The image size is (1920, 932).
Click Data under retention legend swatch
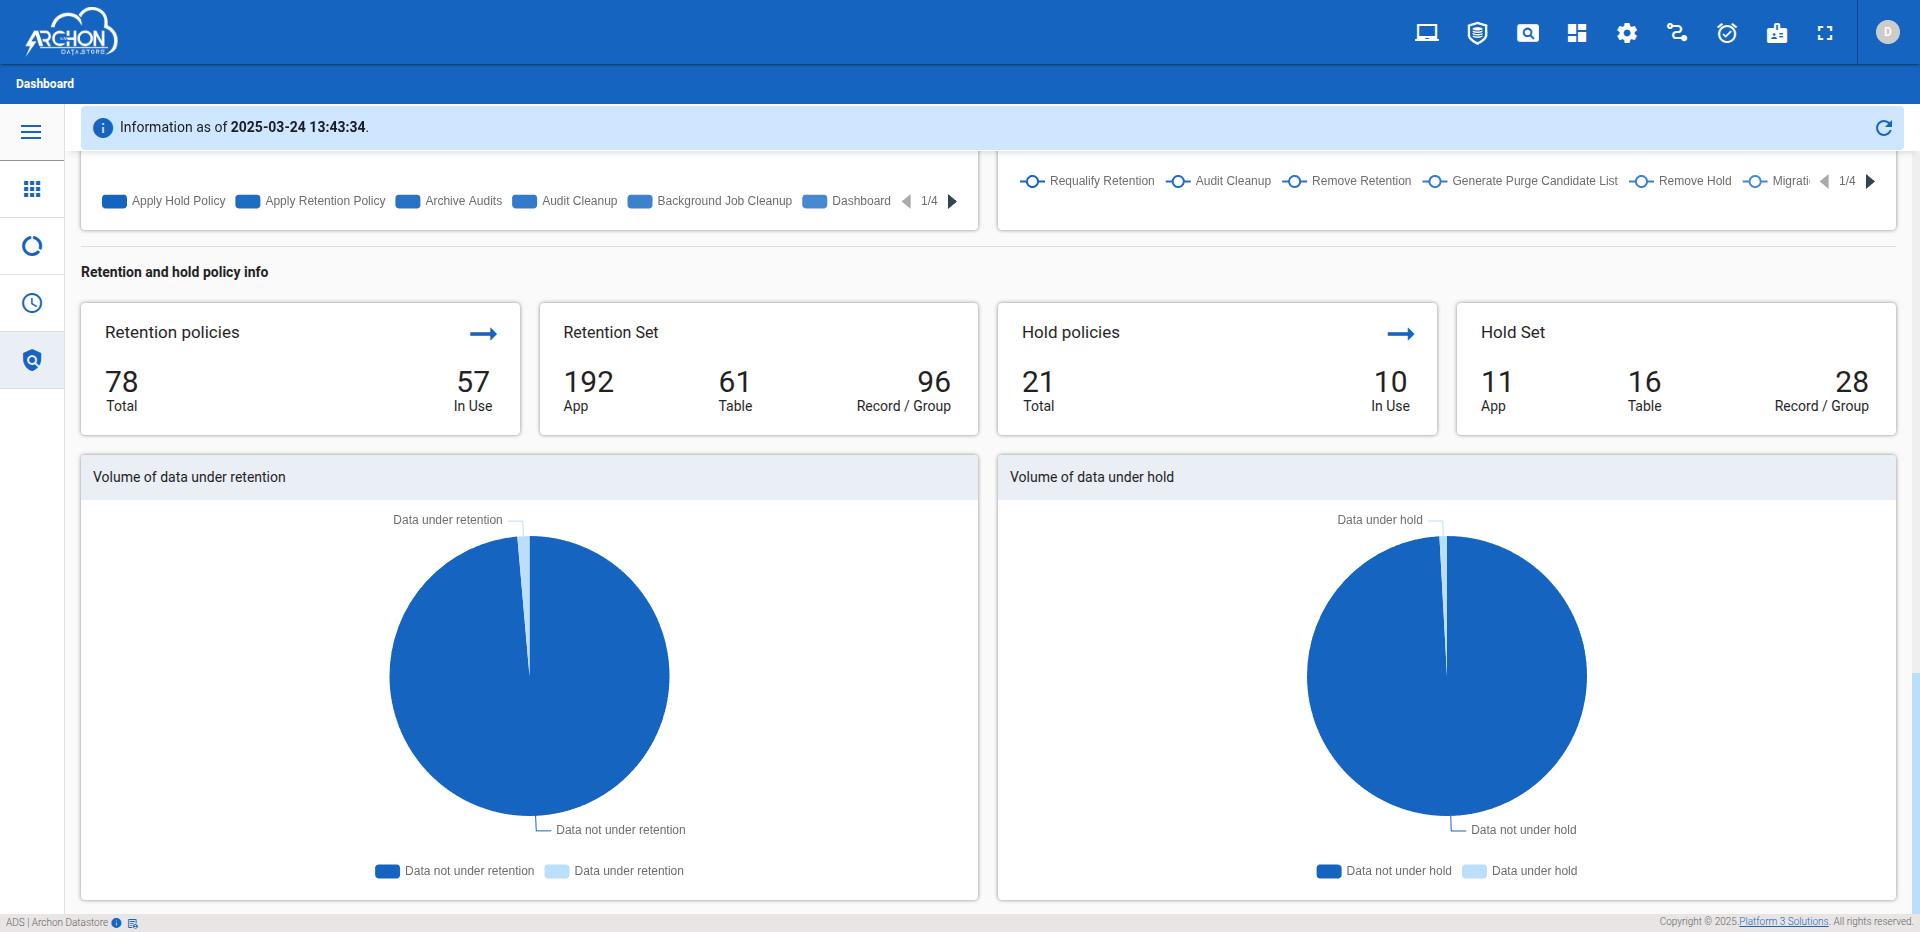557,871
